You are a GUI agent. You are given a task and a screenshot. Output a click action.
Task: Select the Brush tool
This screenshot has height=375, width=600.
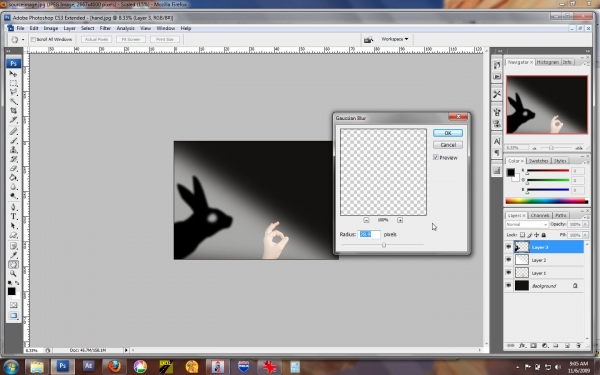coord(13,140)
